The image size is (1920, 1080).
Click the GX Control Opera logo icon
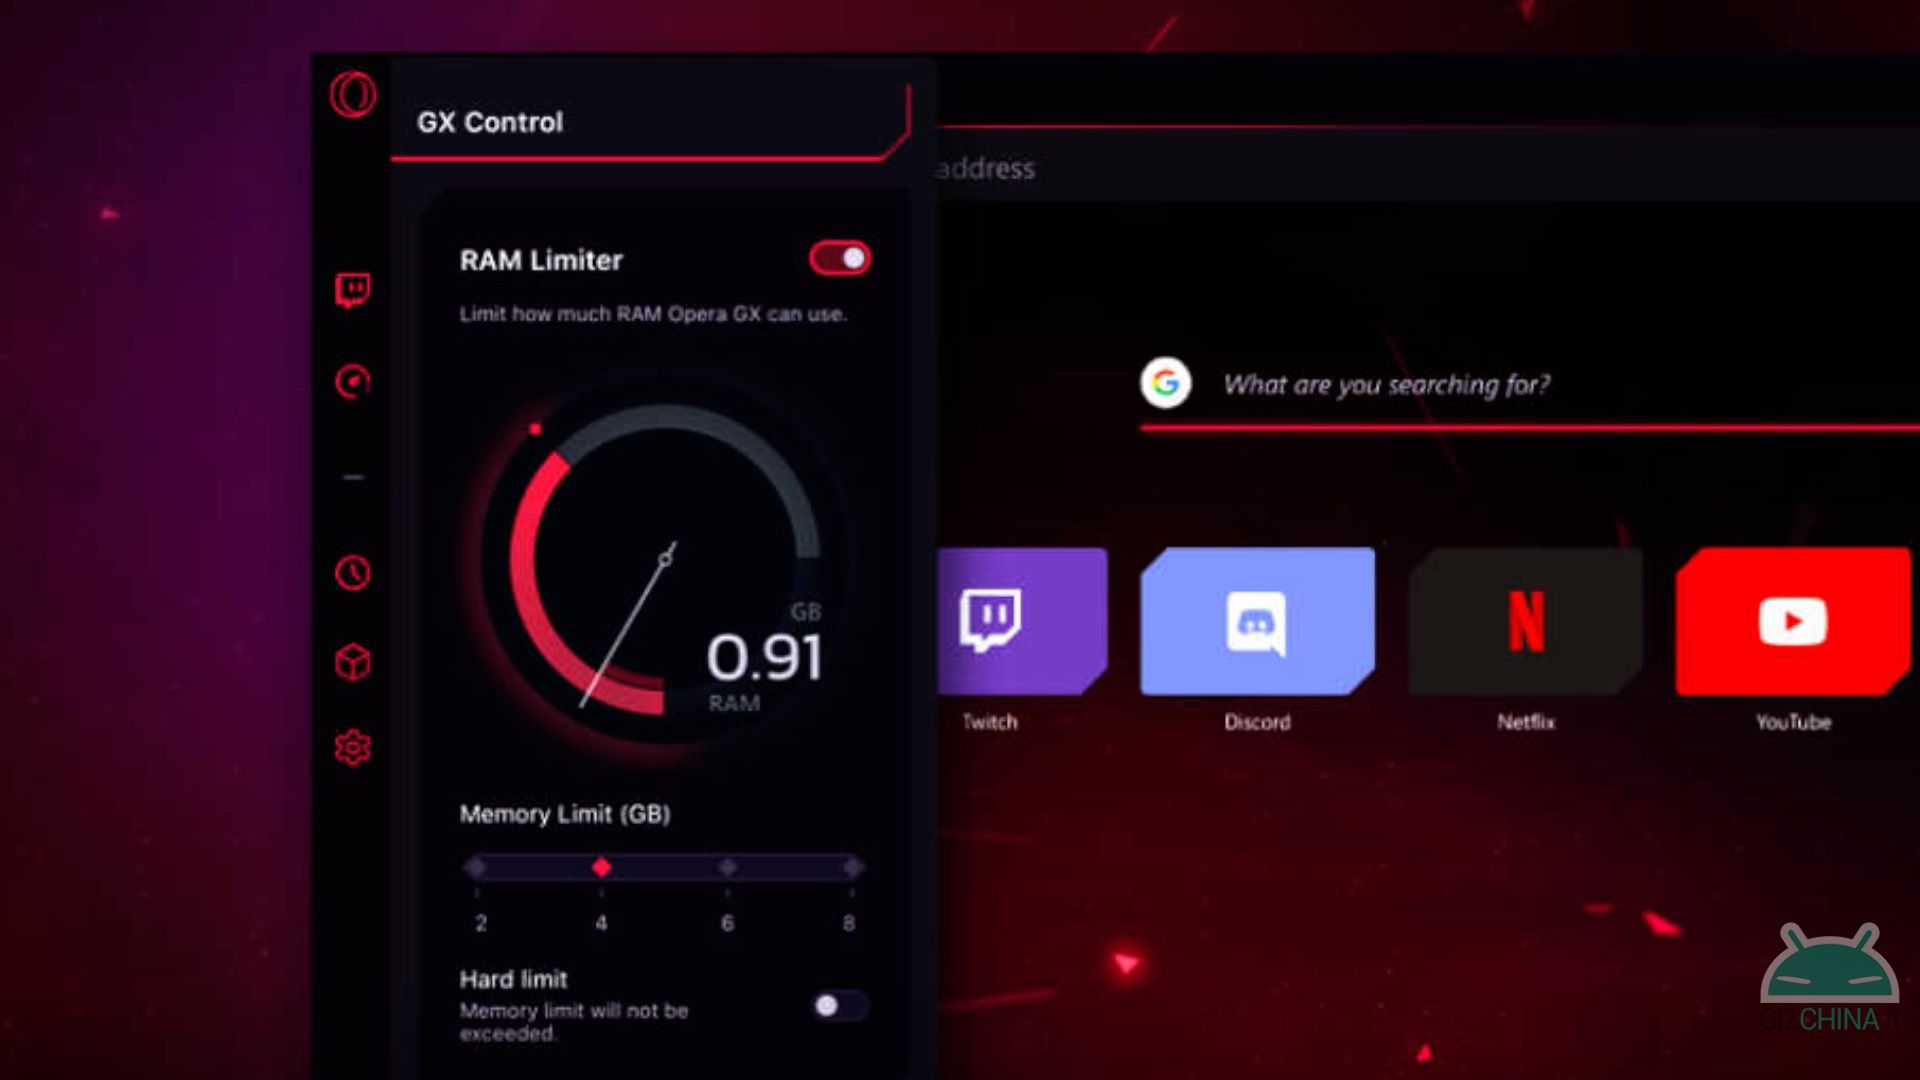tap(351, 95)
